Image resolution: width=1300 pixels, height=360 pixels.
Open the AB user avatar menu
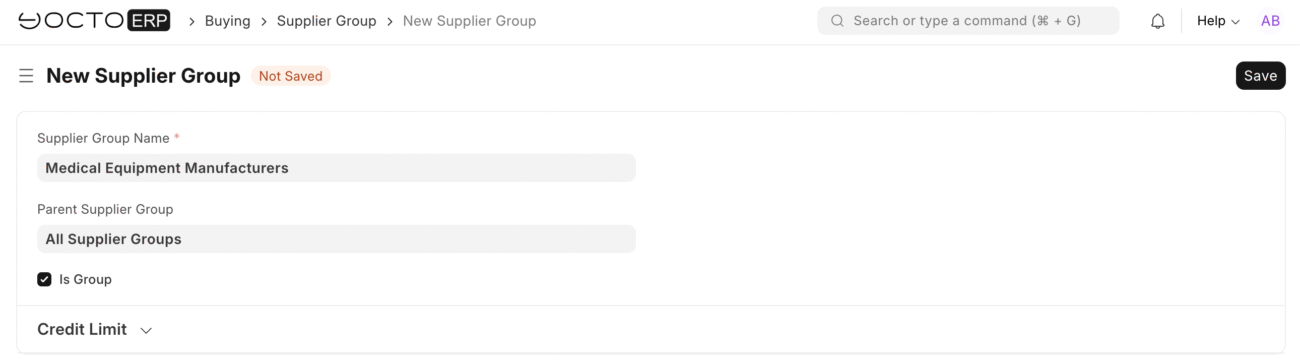point(1270,21)
